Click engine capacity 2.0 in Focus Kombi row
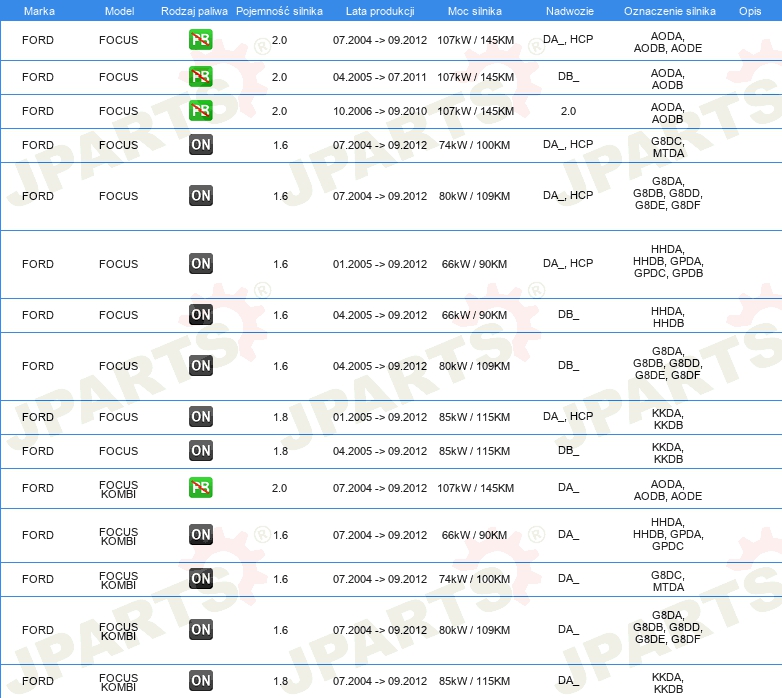This screenshot has width=782, height=698. (279, 488)
